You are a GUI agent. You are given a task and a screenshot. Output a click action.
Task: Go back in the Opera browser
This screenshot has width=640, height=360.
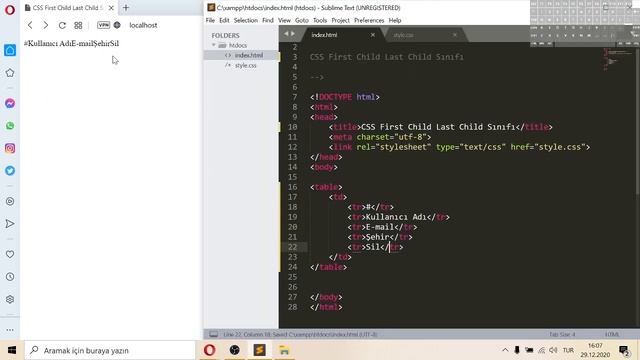pyautogui.click(x=30, y=25)
